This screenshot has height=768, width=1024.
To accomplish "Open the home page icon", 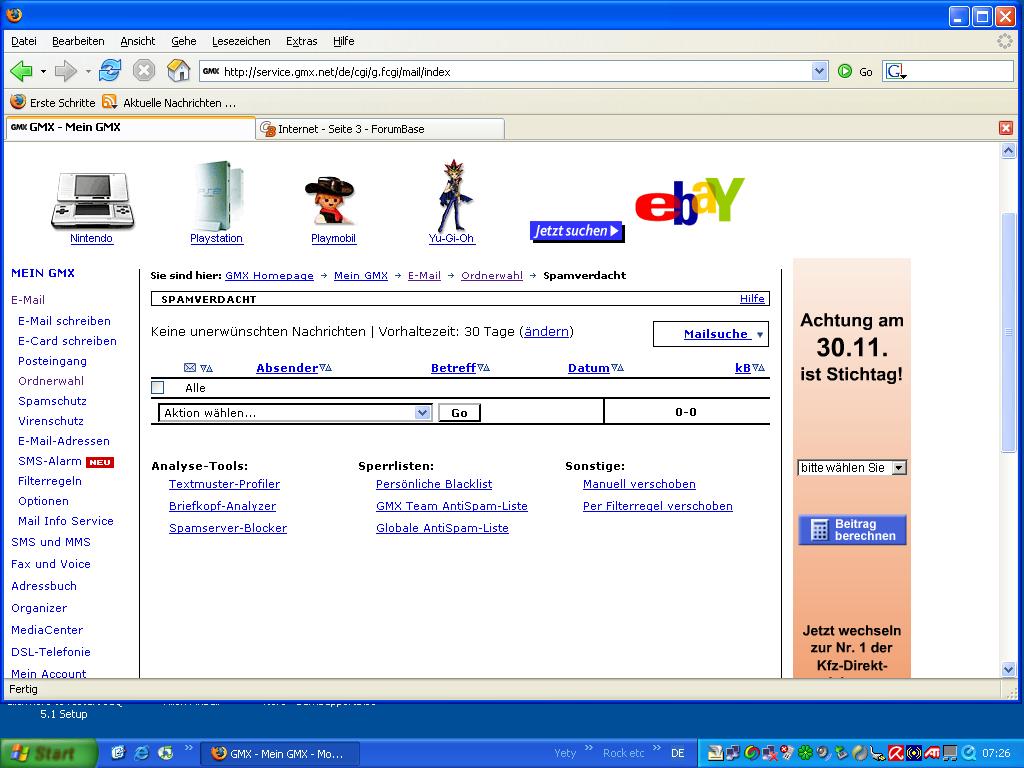I will click(178, 71).
